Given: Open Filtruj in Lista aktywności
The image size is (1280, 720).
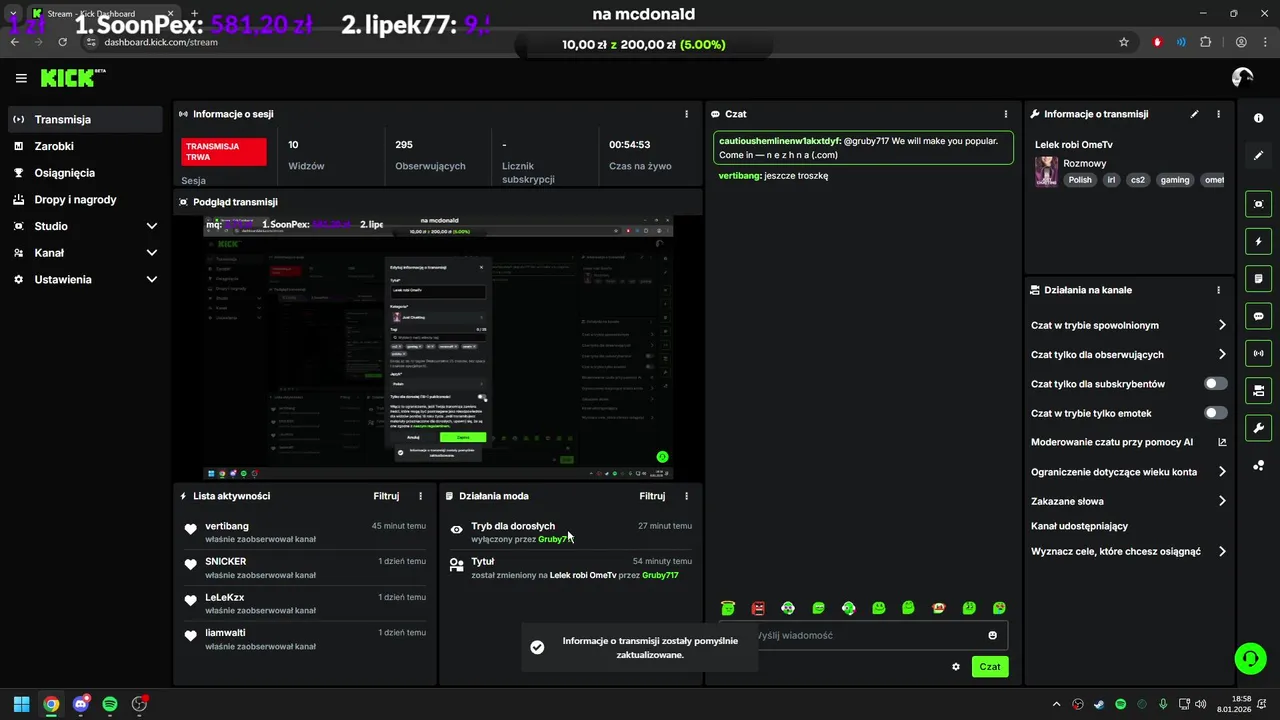Looking at the screenshot, I should (386, 496).
